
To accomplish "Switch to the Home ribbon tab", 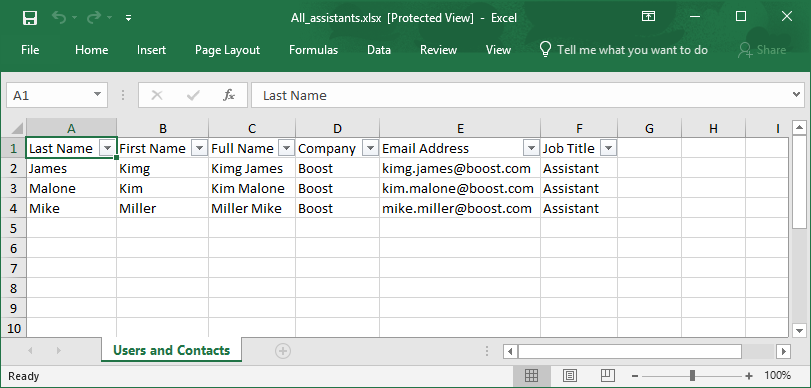I will pos(92,50).
